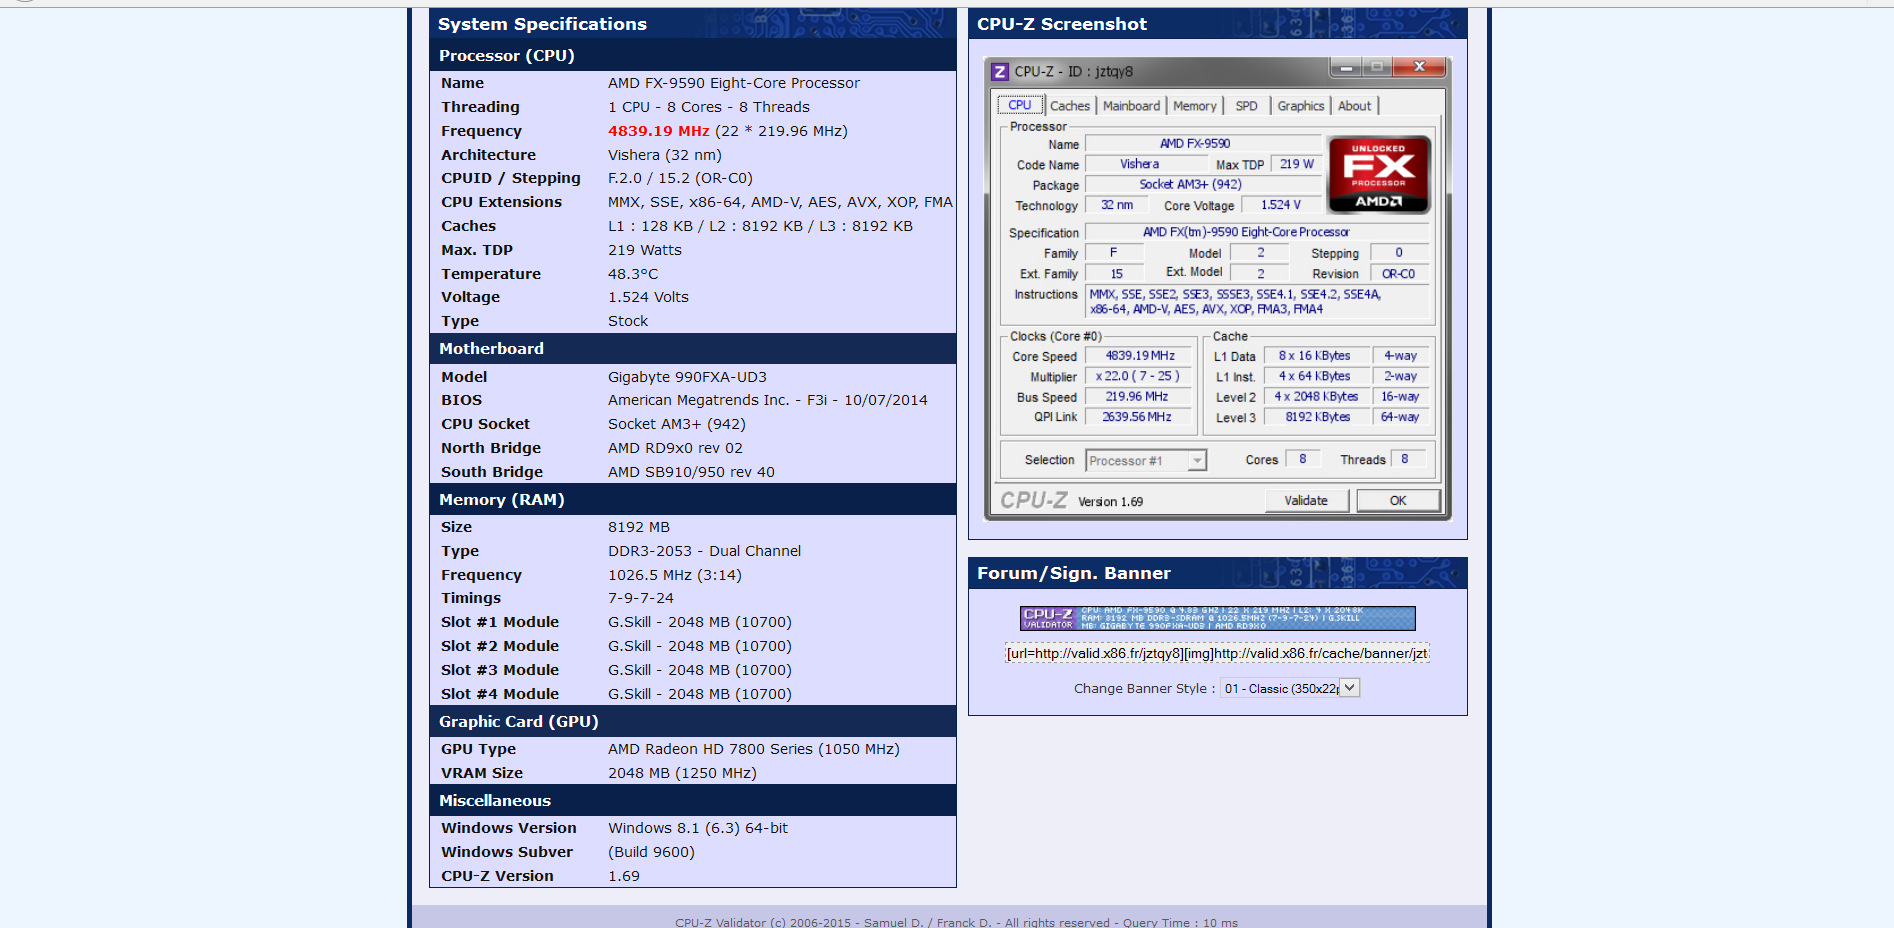The height and width of the screenshot is (928, 1894).
Task: Open the About tab
Action: [x=1355, y=106]
